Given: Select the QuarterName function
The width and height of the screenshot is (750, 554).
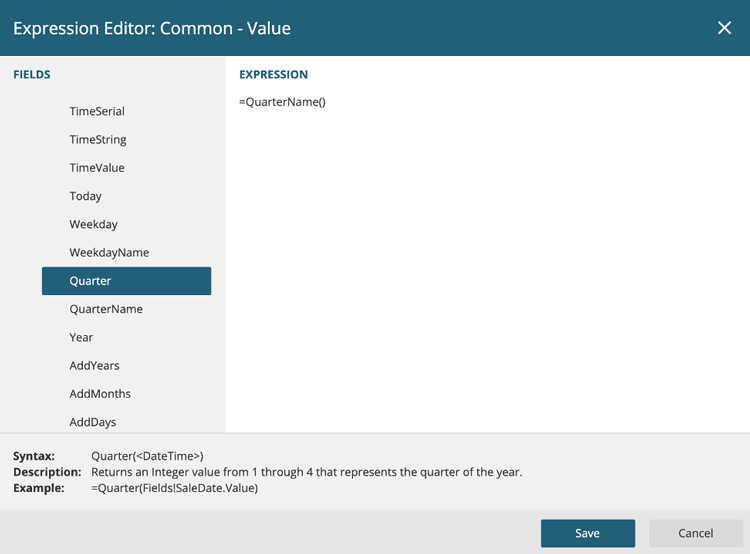Looking at the screenshot, I should pos(126,309).
